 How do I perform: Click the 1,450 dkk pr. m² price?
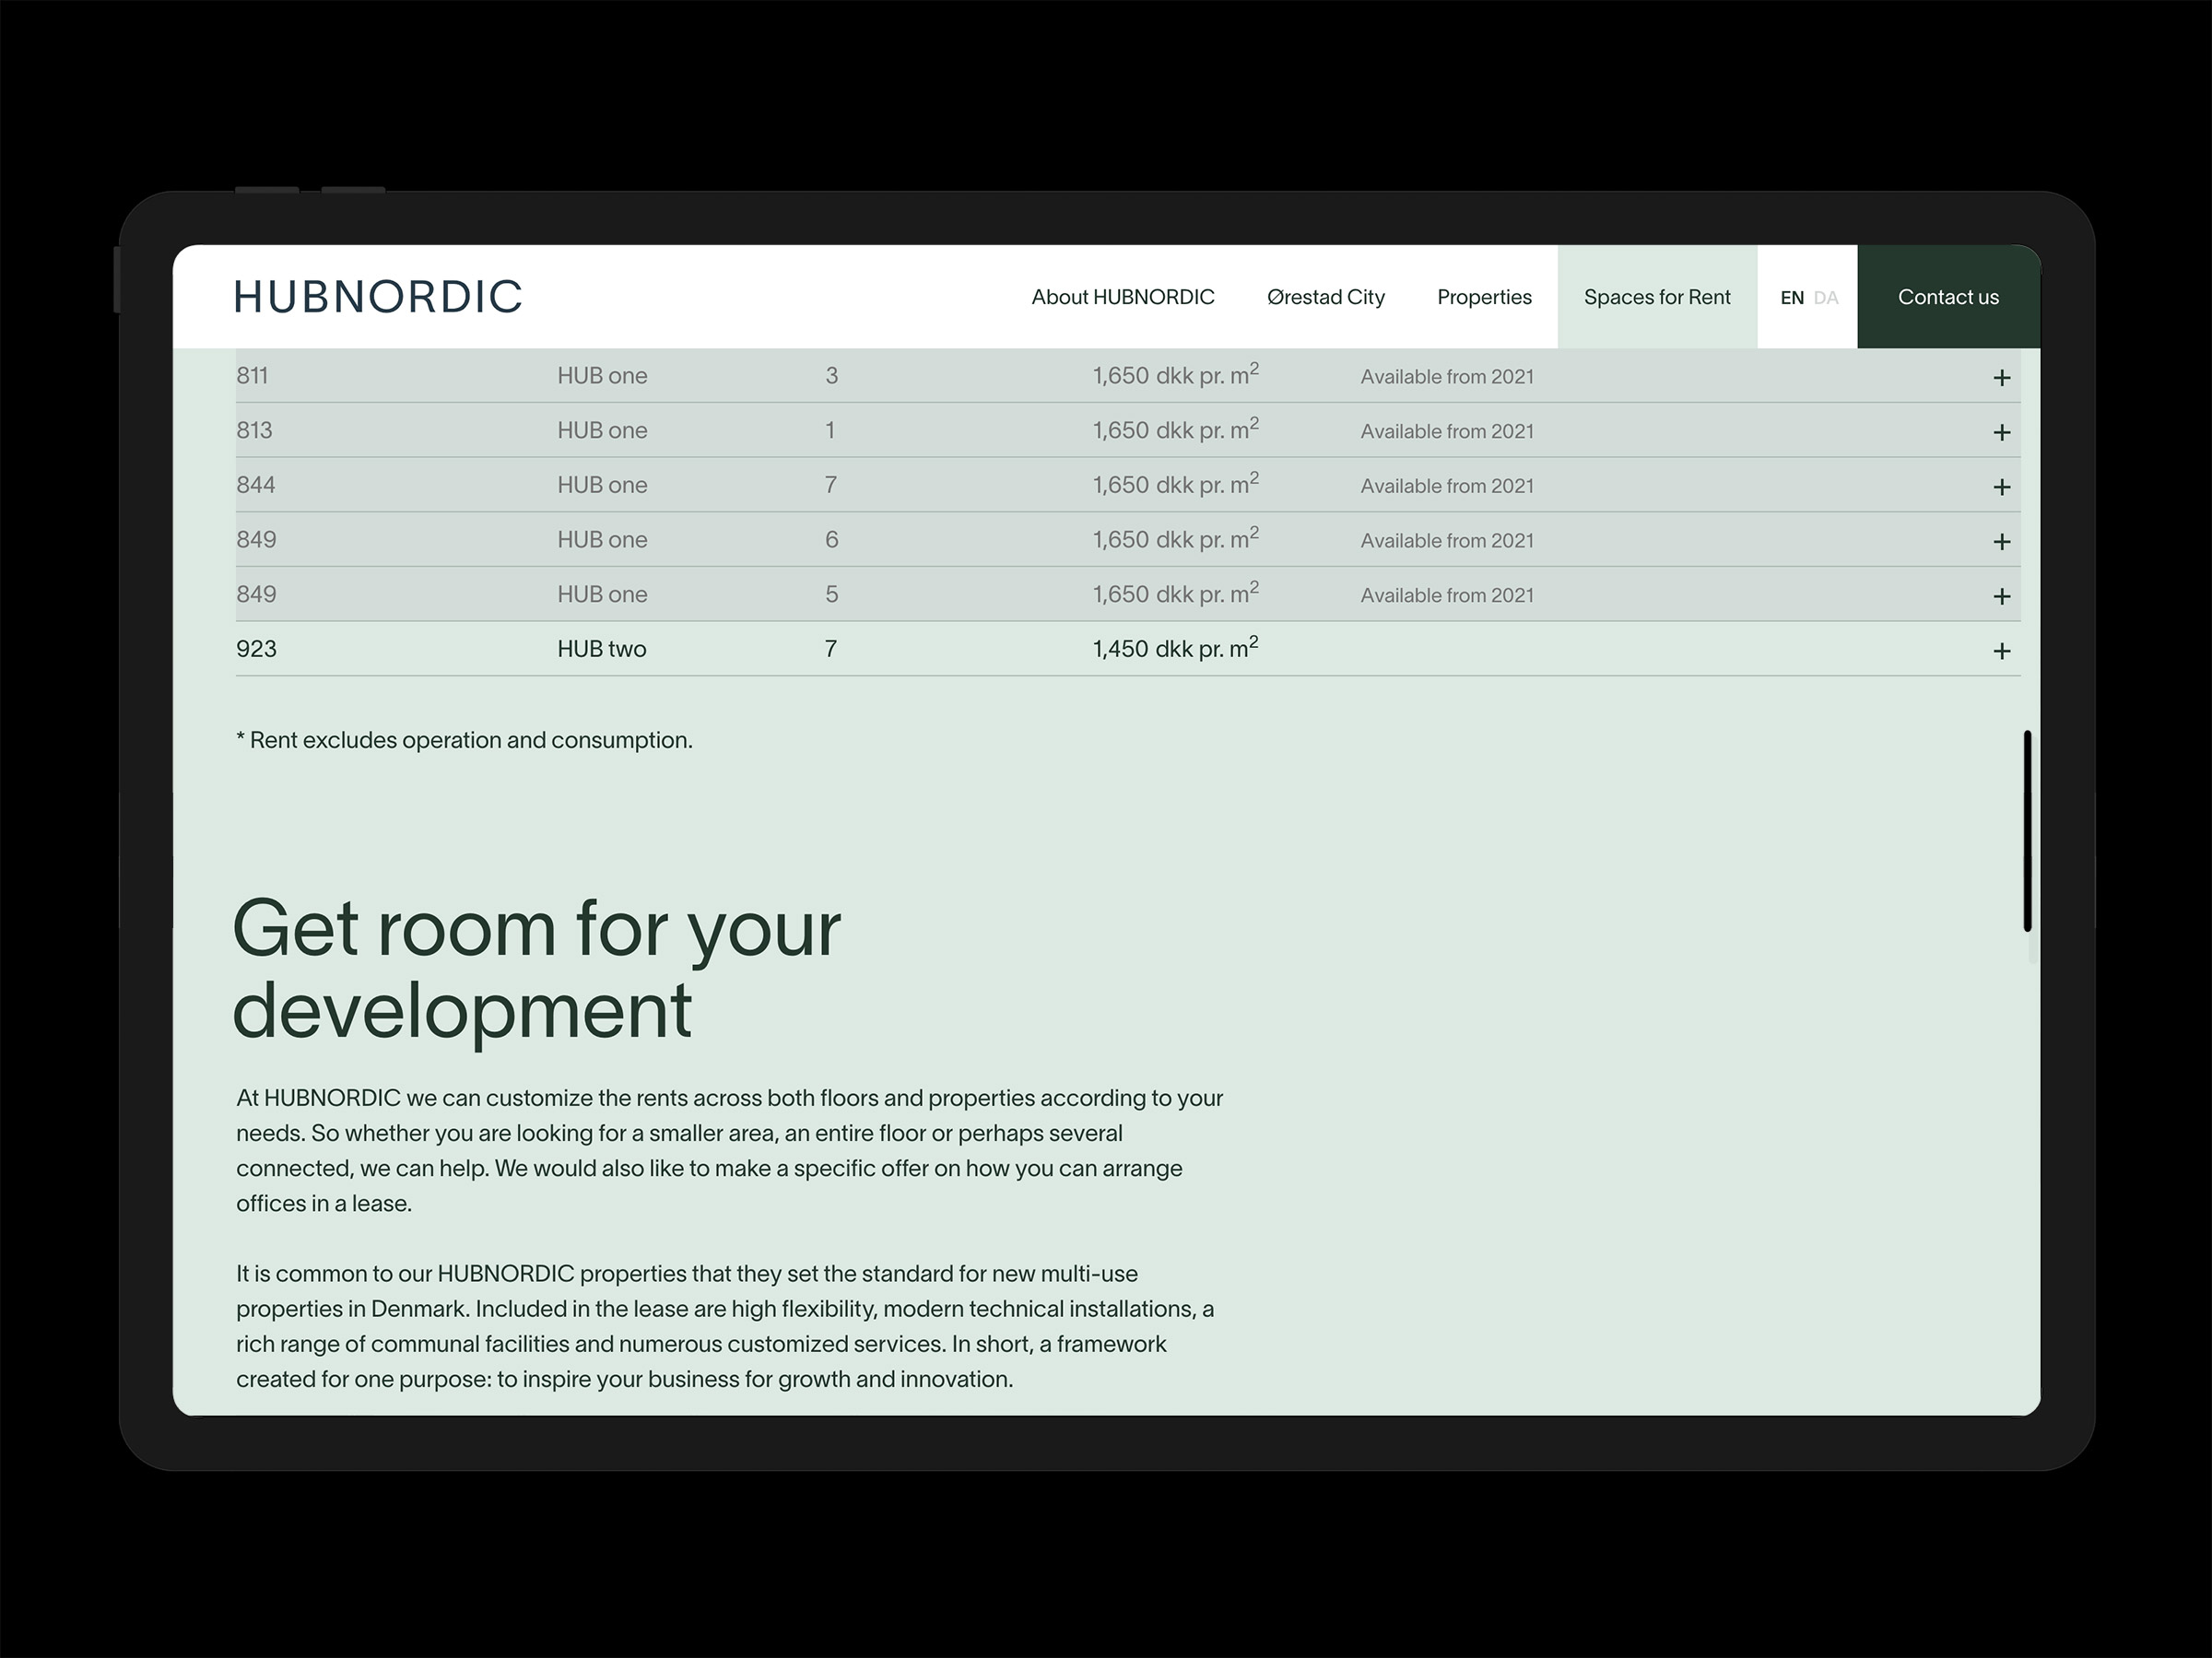click(1174, 649)
